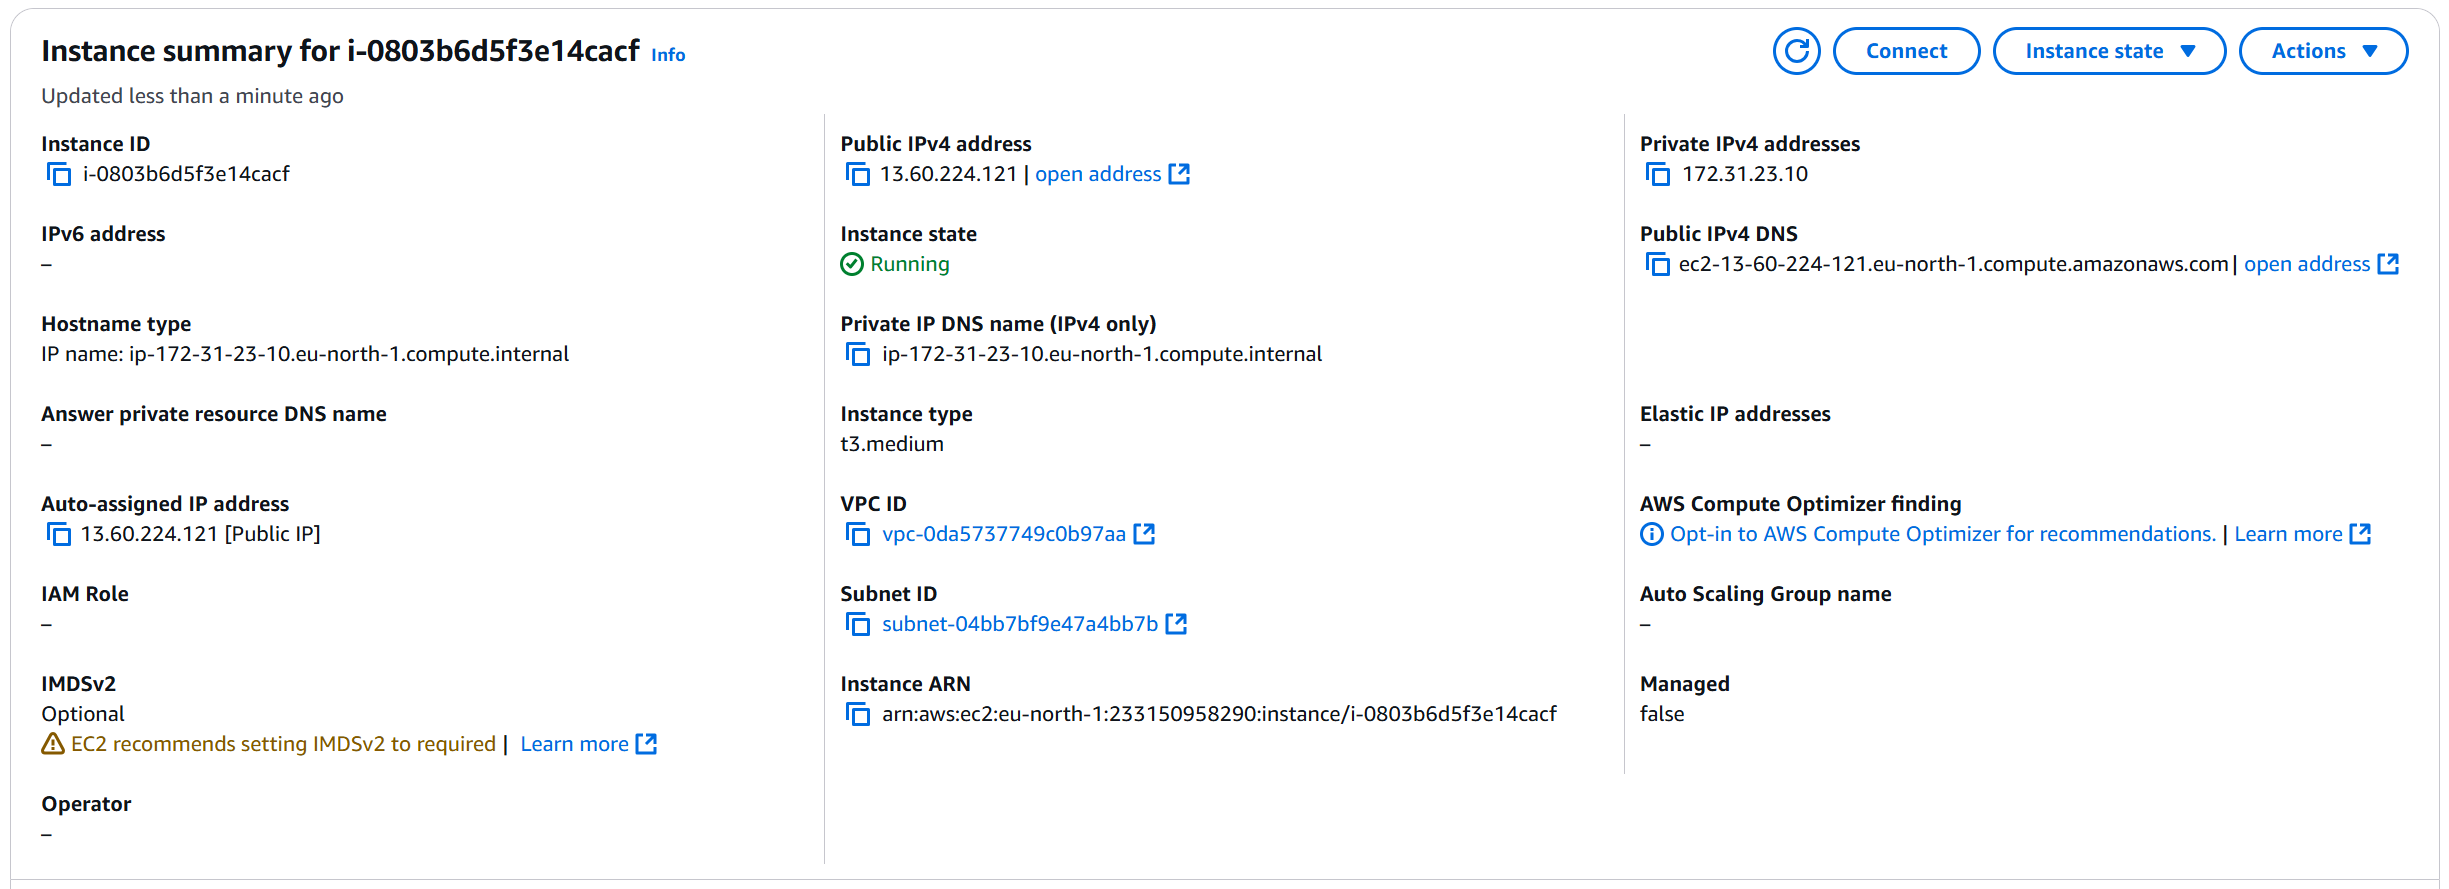The image size is (2449, 889).
Task: Copy the Subnet ID
Action: 858,624
